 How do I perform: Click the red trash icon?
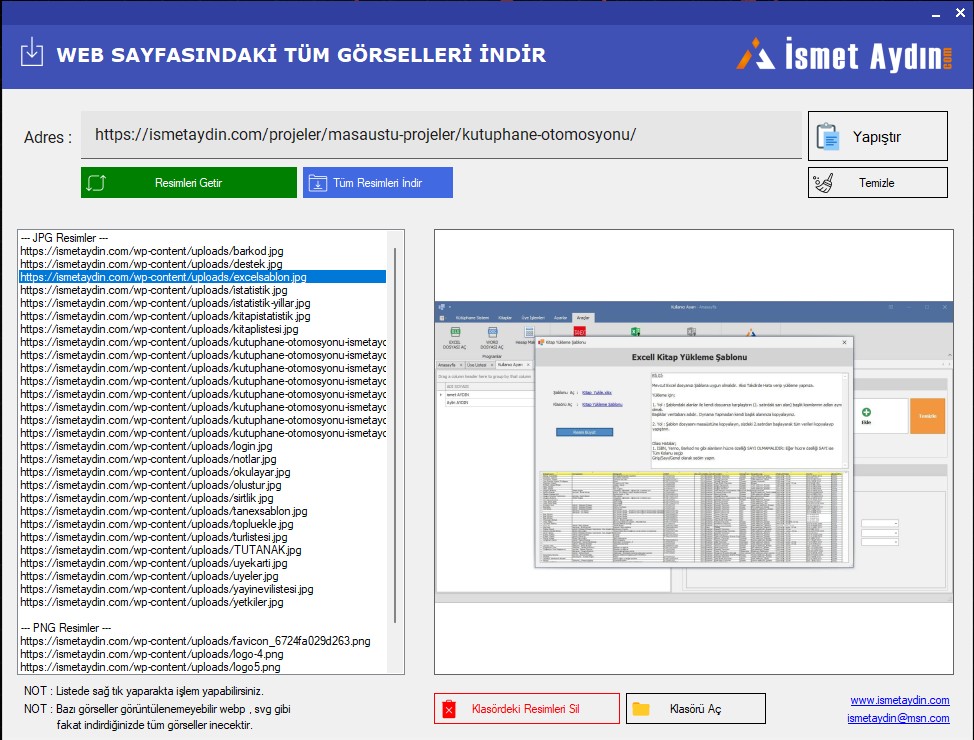pos(450,709)
